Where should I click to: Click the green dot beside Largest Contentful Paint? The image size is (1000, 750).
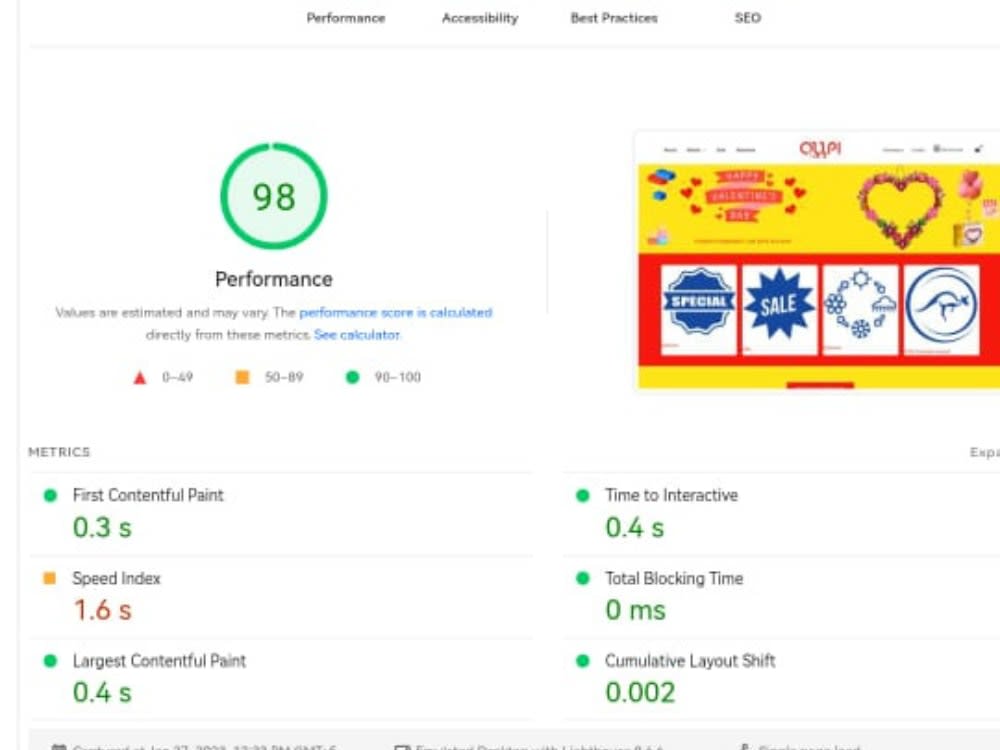click(50, 661)
